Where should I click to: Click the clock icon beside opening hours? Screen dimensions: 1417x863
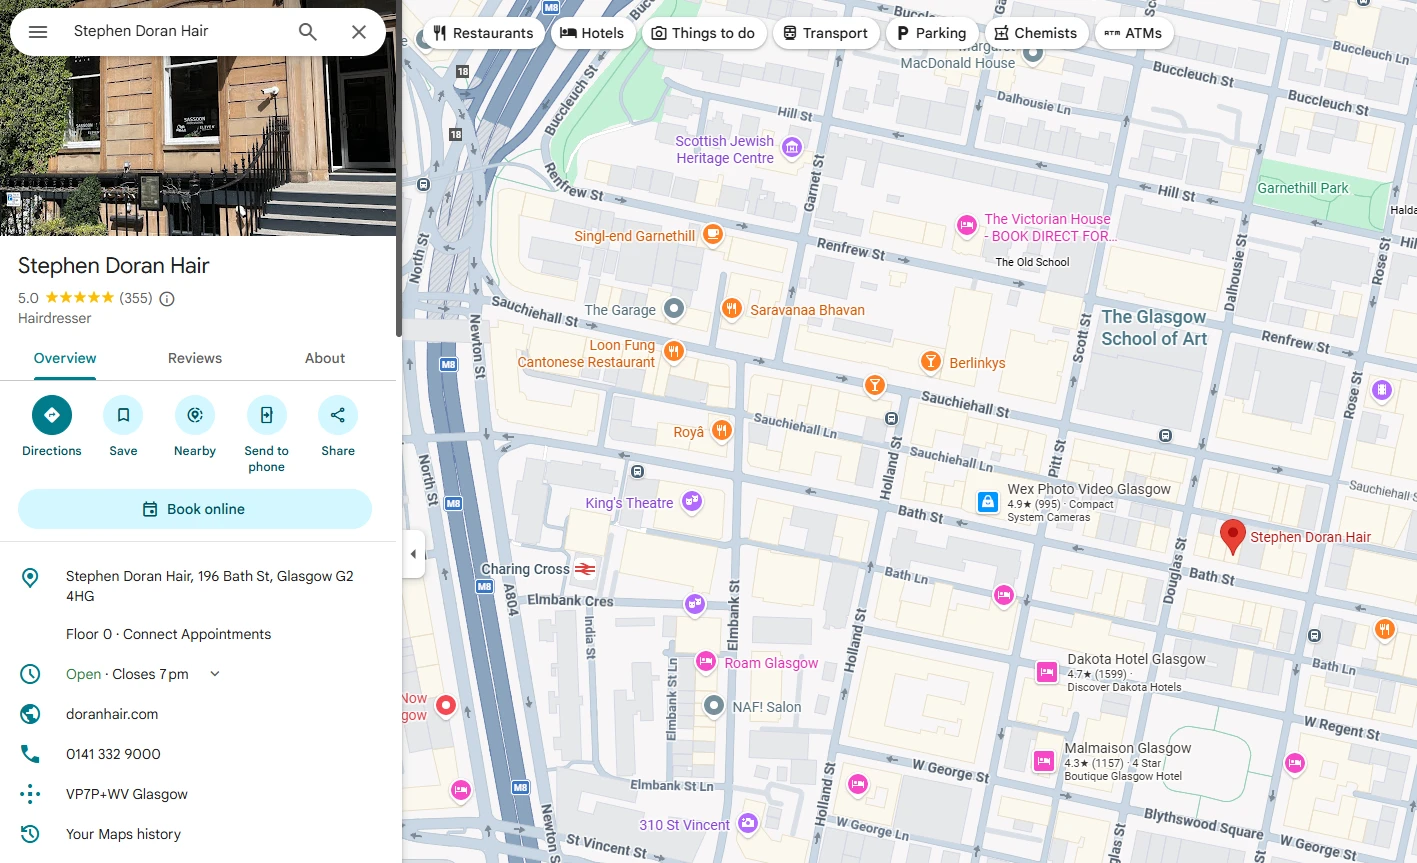[x=30, y=674]
